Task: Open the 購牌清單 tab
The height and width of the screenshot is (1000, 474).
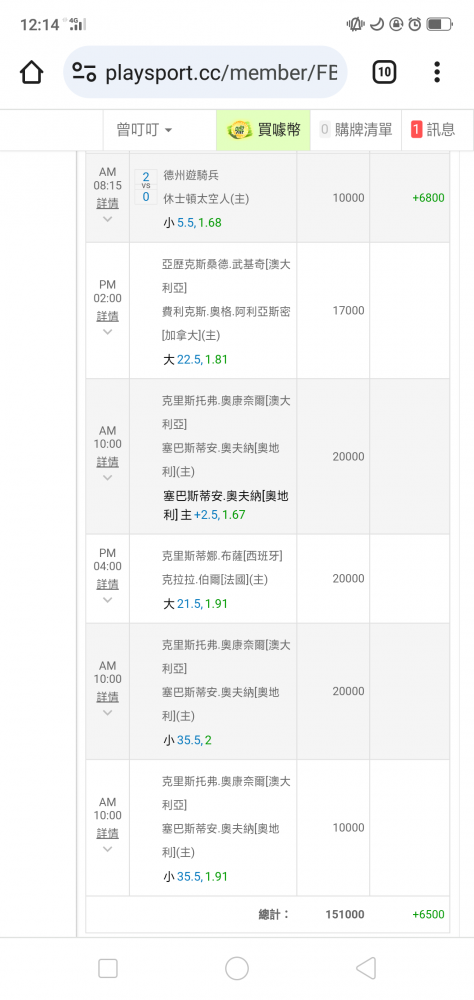Action: point(356,130)
